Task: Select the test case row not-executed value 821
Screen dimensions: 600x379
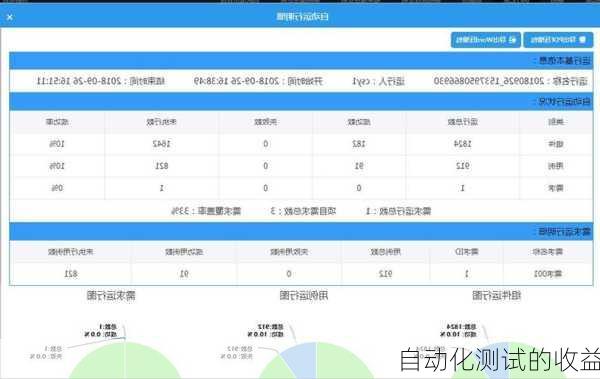Action: 161,166
